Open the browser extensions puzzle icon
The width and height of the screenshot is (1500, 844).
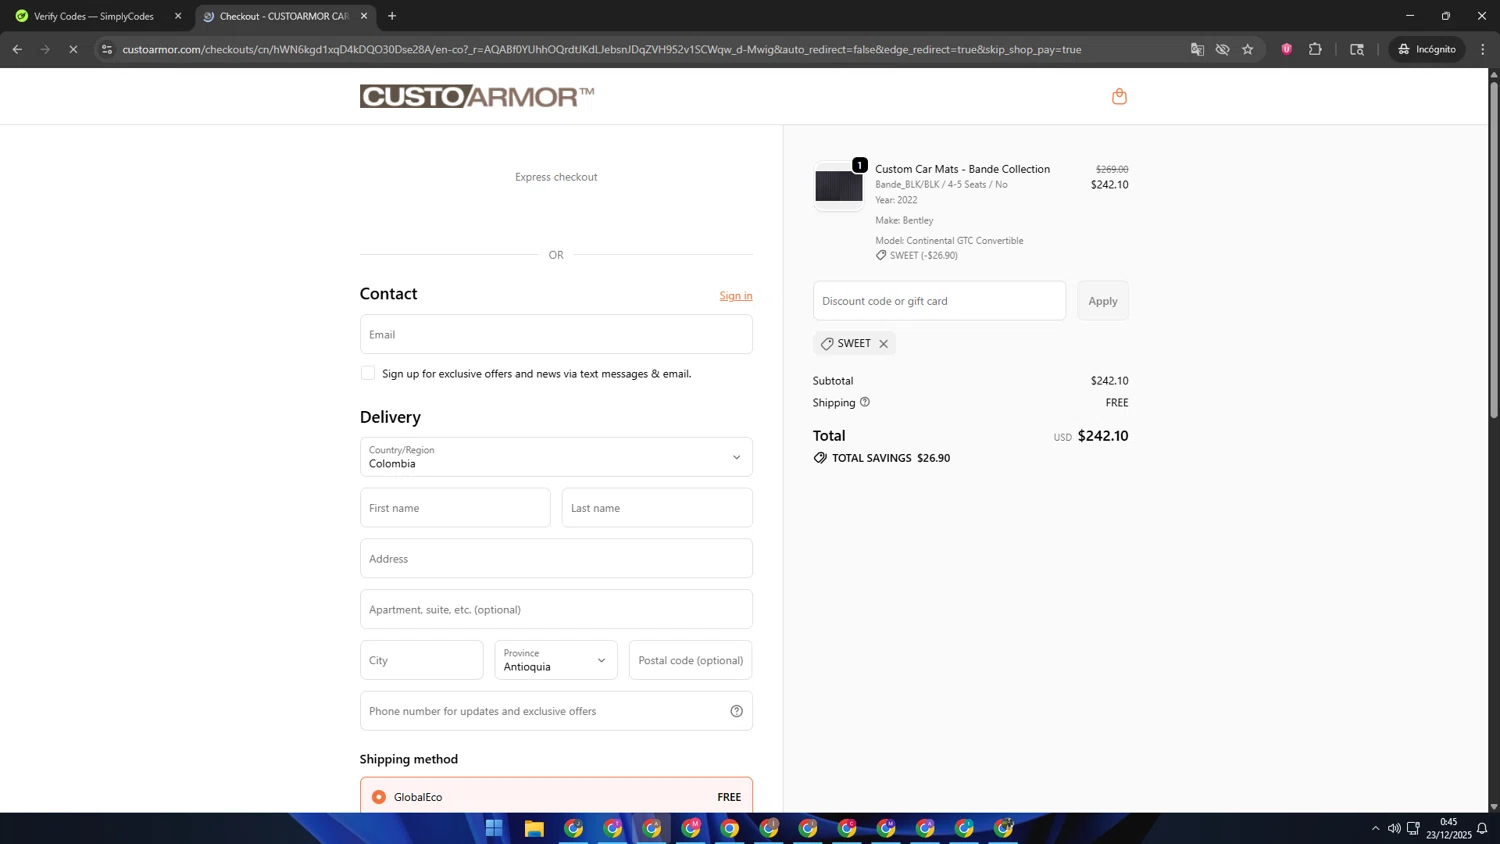[x=1315, y=49]
